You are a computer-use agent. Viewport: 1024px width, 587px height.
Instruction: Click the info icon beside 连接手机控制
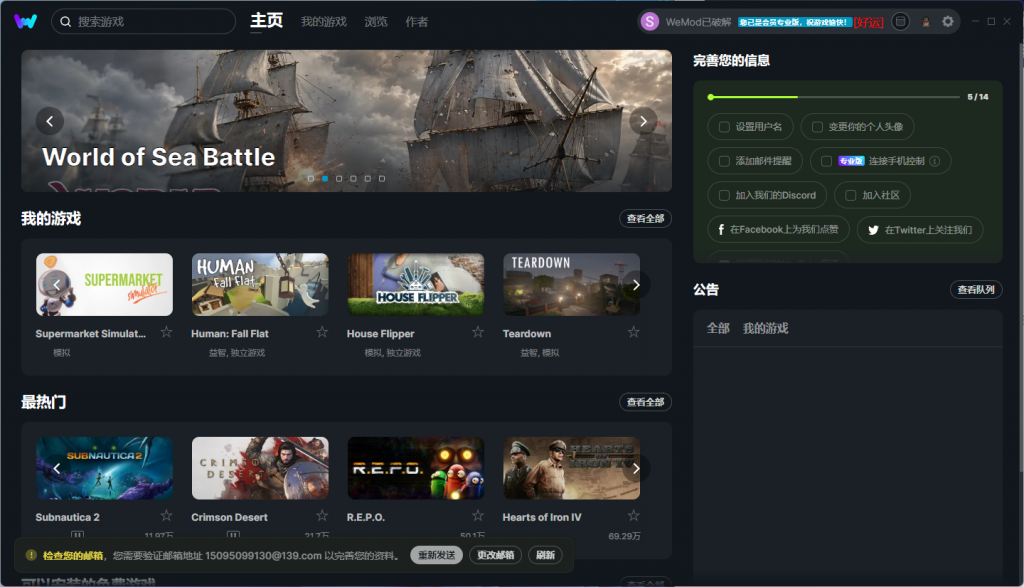(935, 161)
